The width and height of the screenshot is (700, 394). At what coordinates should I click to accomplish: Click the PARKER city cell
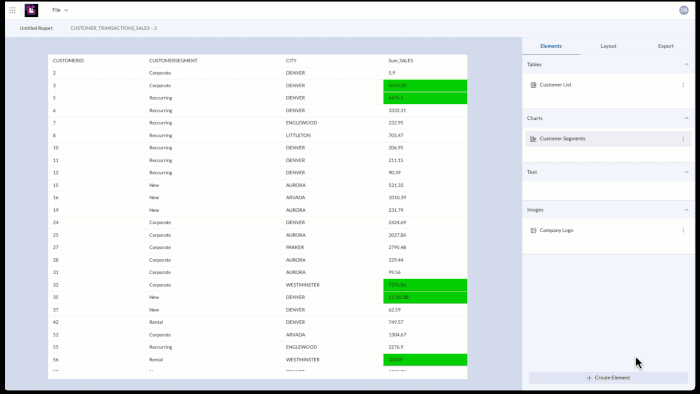coord(295,247)
